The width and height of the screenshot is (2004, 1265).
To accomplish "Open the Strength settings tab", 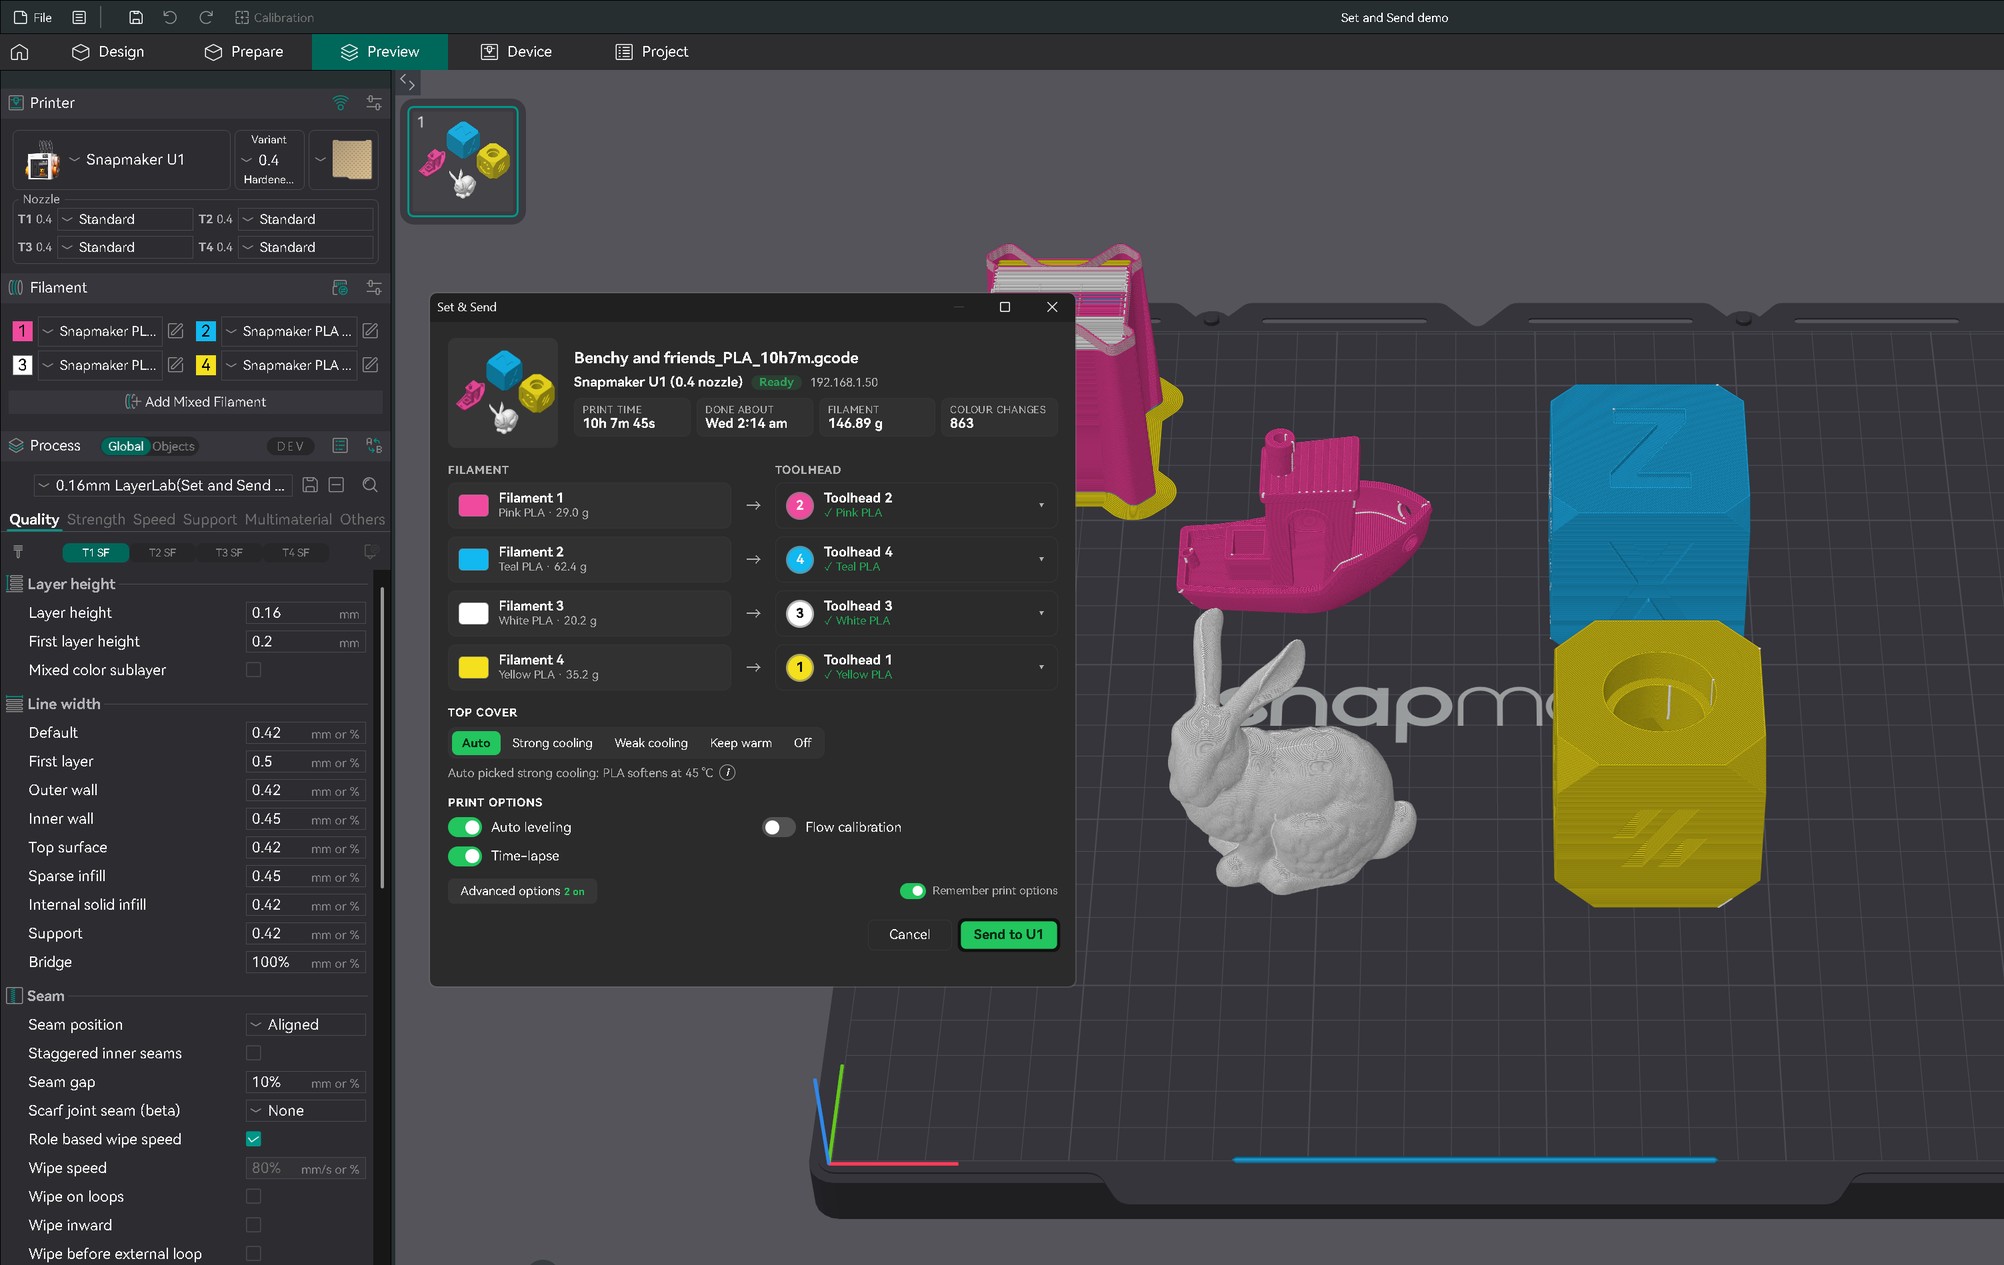I will pyautogui.click(x=96, y=520).
